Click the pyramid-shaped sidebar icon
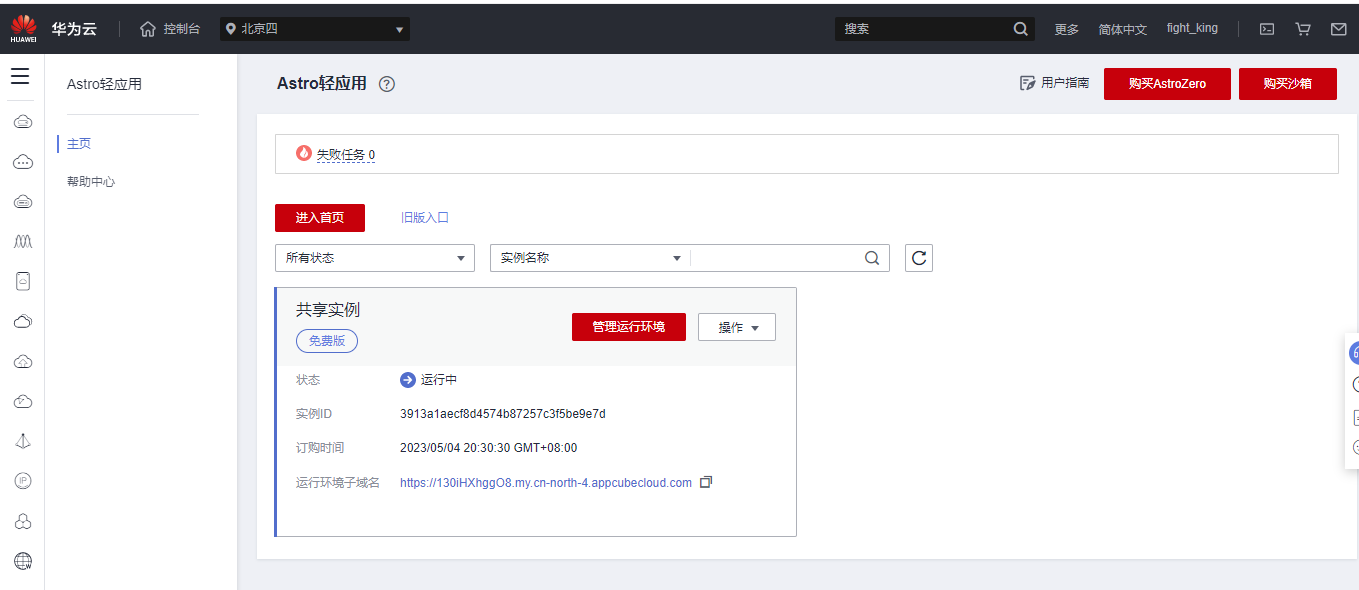This screenshot has height=590, width=1359. coord(23,441)
